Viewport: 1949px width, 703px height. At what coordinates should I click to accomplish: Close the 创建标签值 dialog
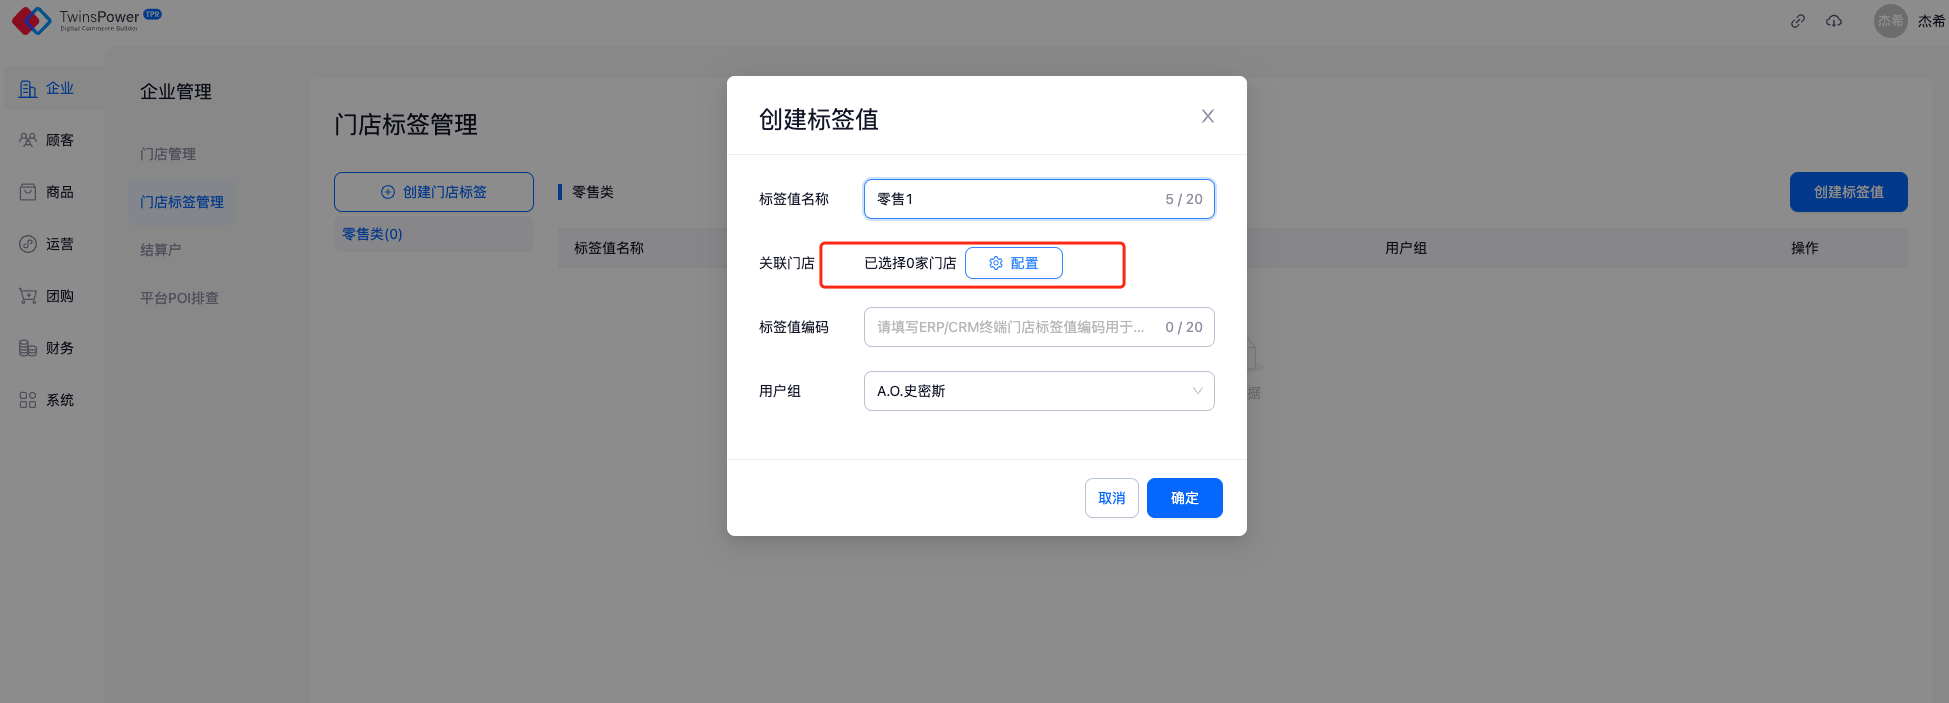tap(1207, 117)
